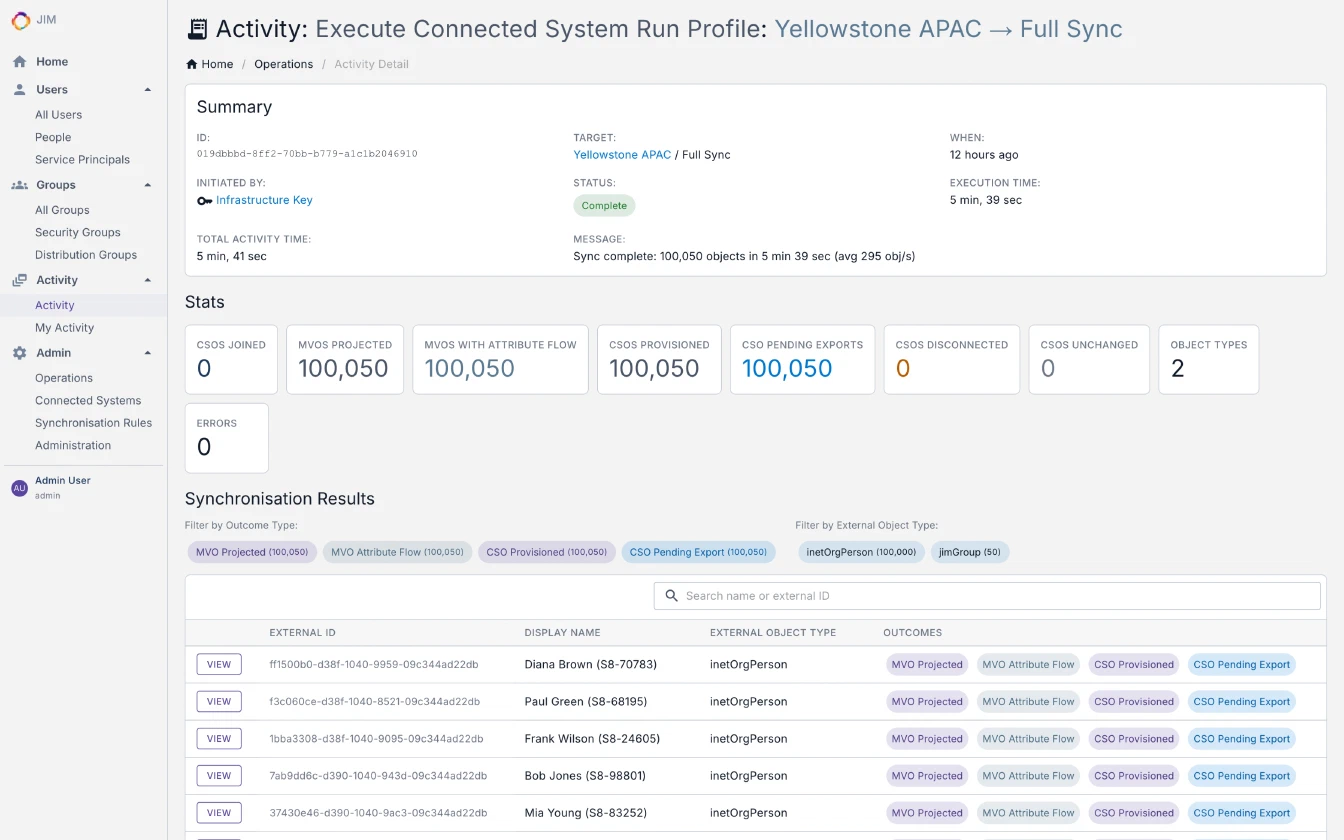The height and width of the screenshot is (840, 1344).
Task: Click the Activity section icon in sidebar
Action: [19, 281]
